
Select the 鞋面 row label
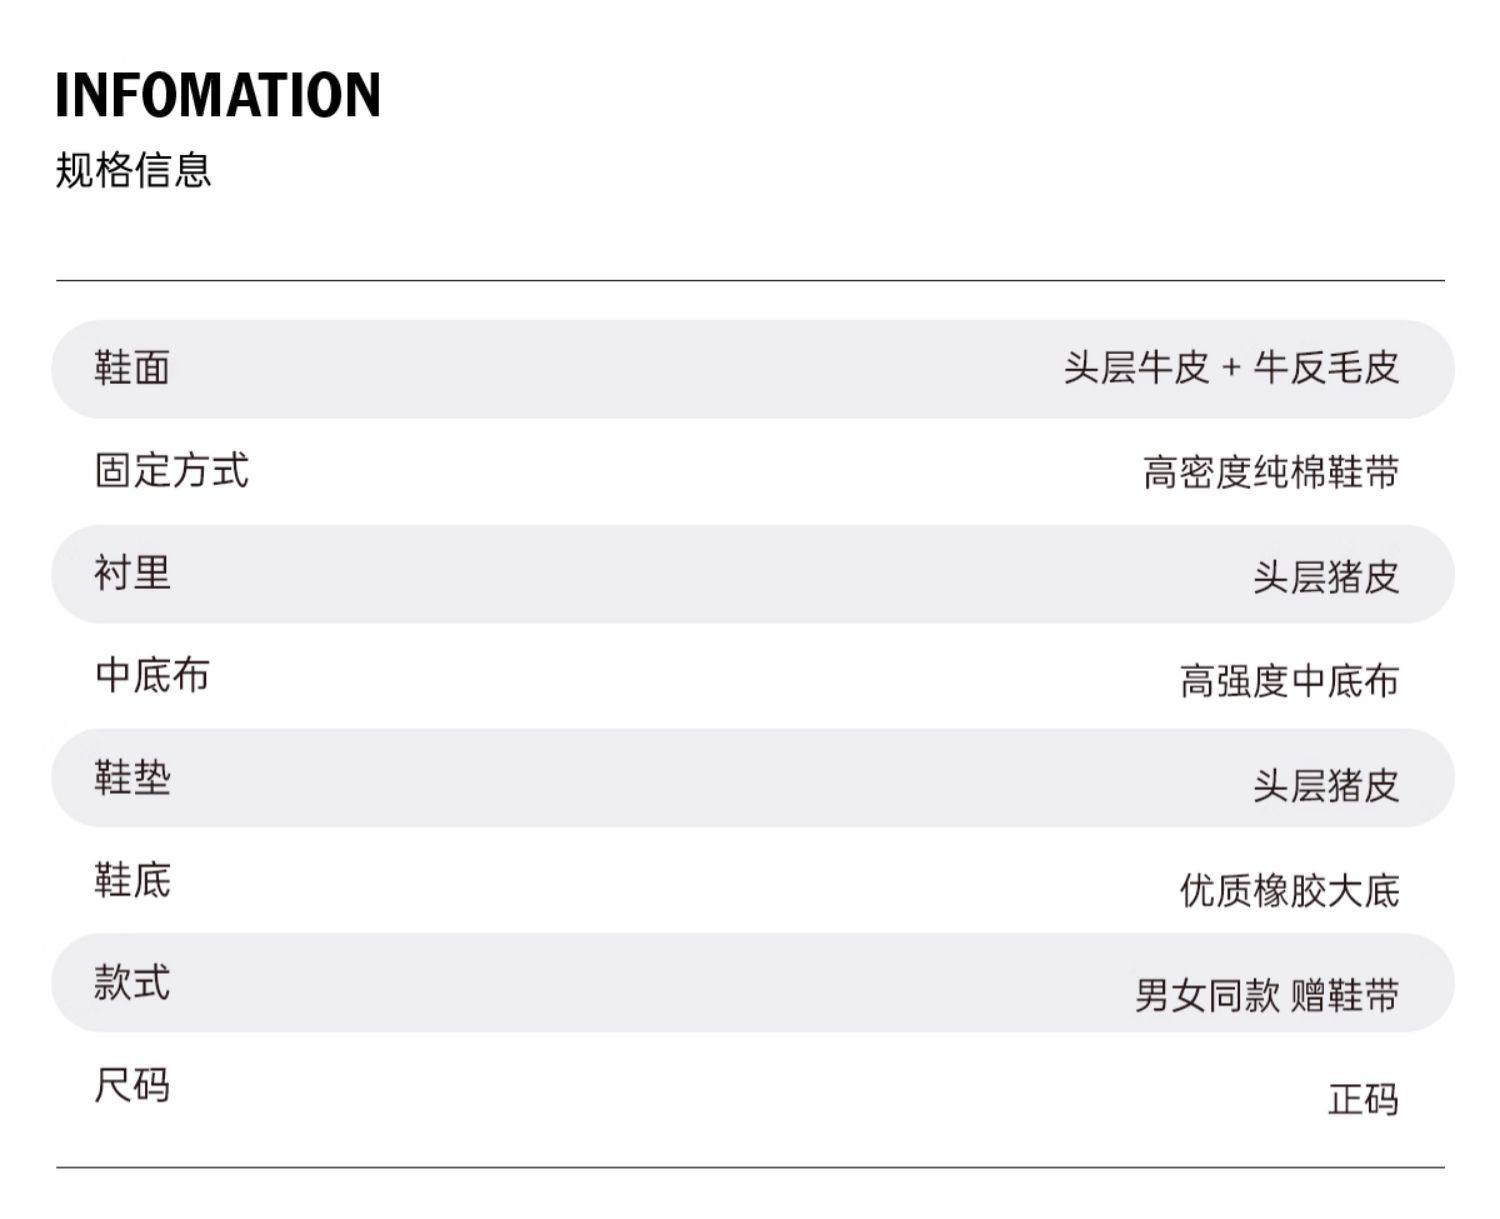point(132,368)
